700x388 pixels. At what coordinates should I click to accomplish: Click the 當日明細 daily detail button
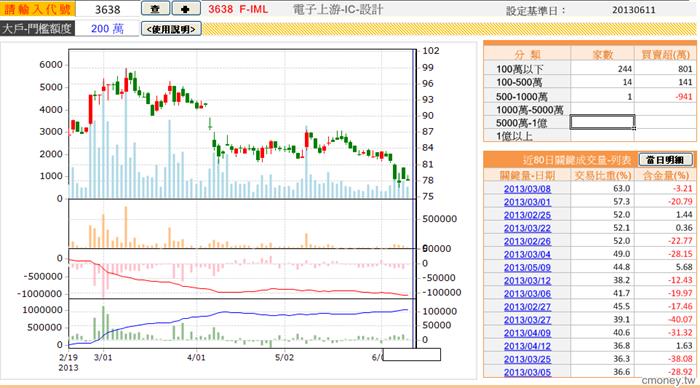coord(665,159)
